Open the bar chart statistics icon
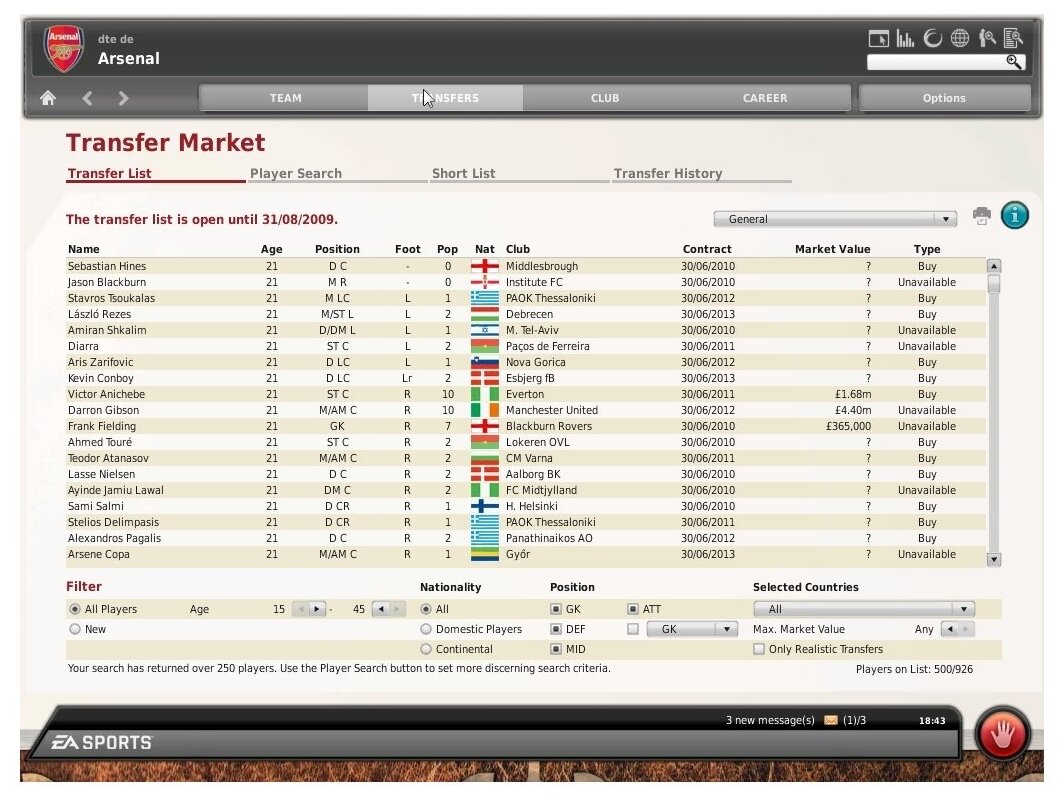 (x=905, y=39)
